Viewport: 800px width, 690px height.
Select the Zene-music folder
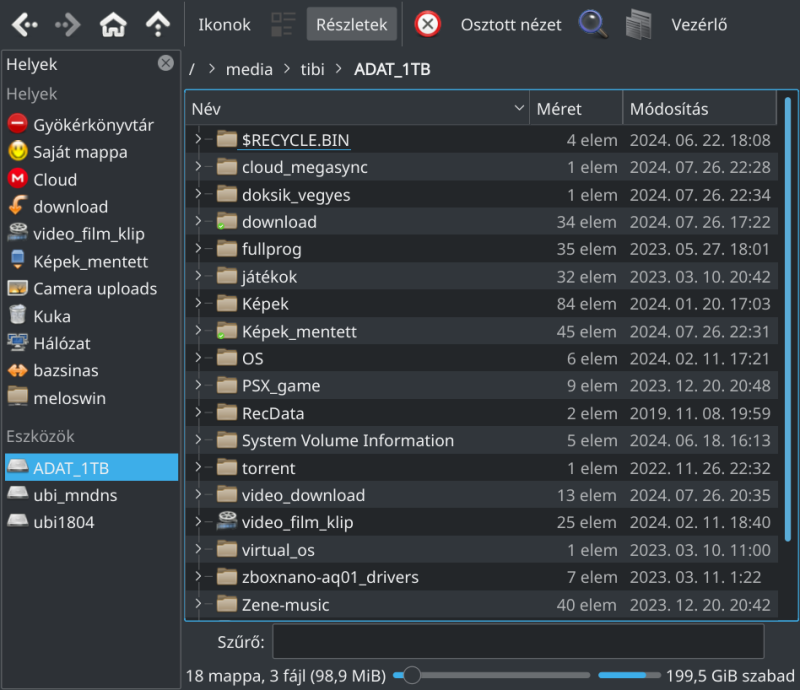click(482, 604)
